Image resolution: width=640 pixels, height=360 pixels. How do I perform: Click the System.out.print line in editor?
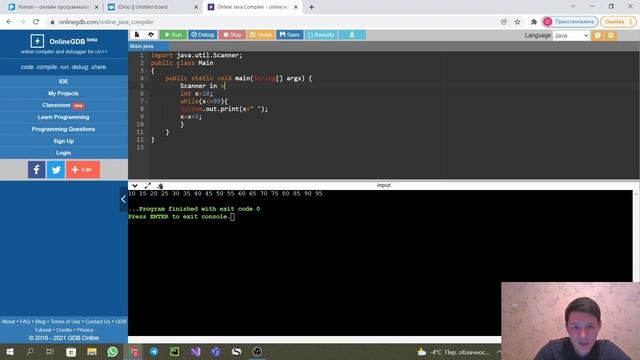coord(224,109)
